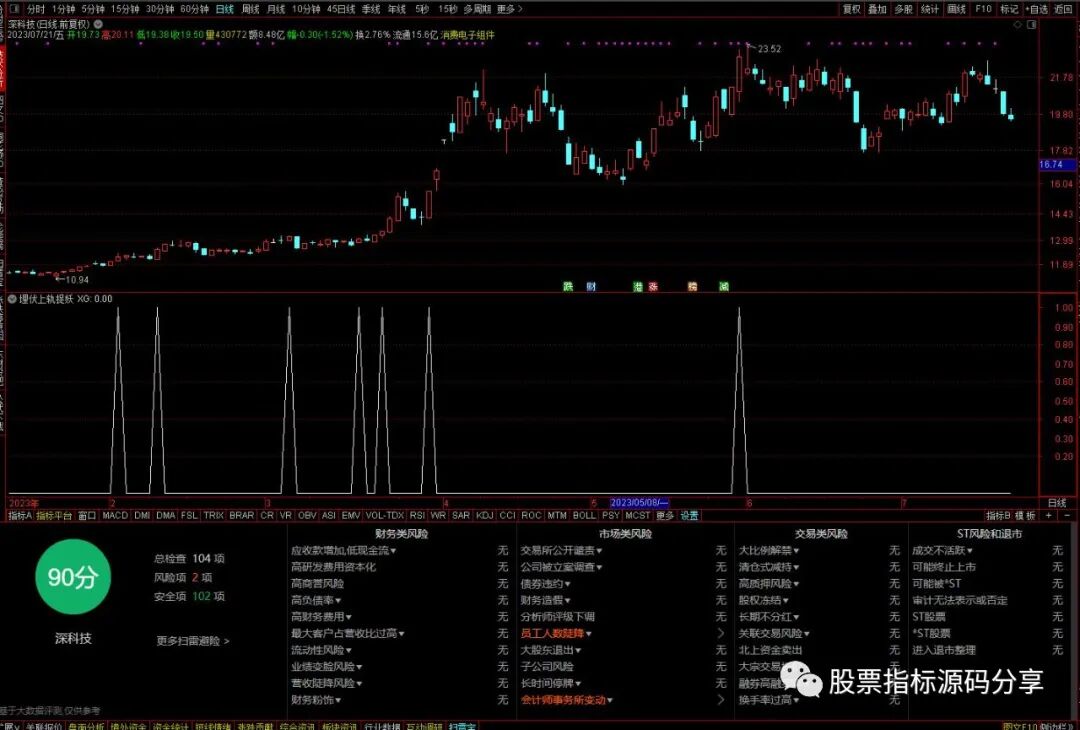Click the 模板 template button
Screen dimensions: 1080x730
1026,515
